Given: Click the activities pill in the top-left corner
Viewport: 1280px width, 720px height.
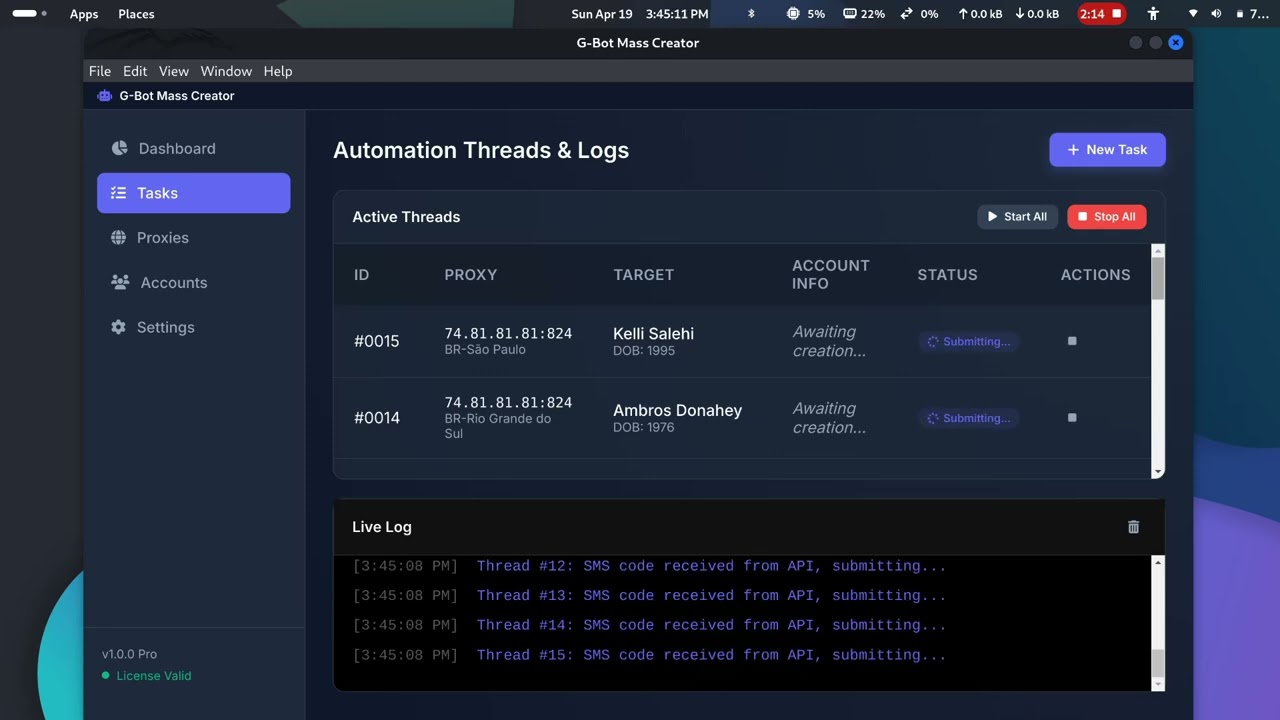Looking at the screenshot, I should pos(29,14).
